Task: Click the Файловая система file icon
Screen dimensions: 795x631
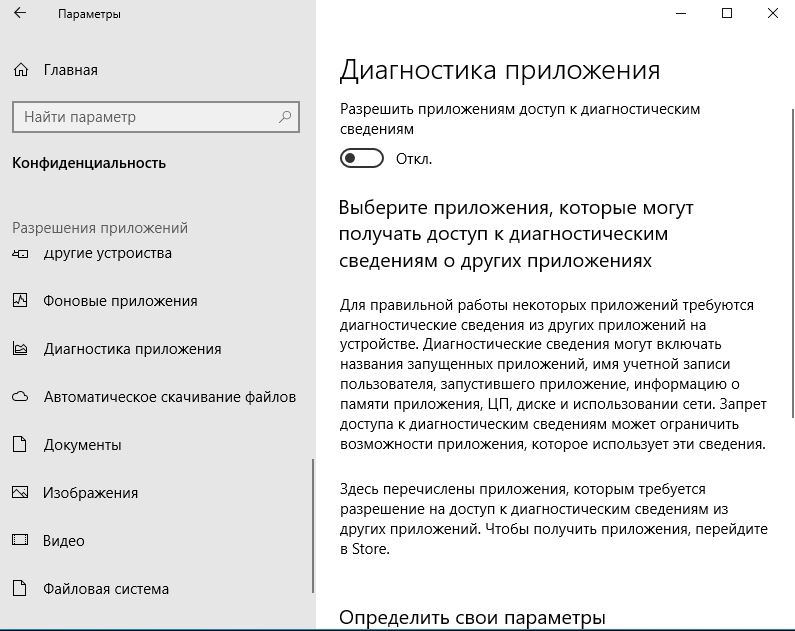Action: coord(19,588)
